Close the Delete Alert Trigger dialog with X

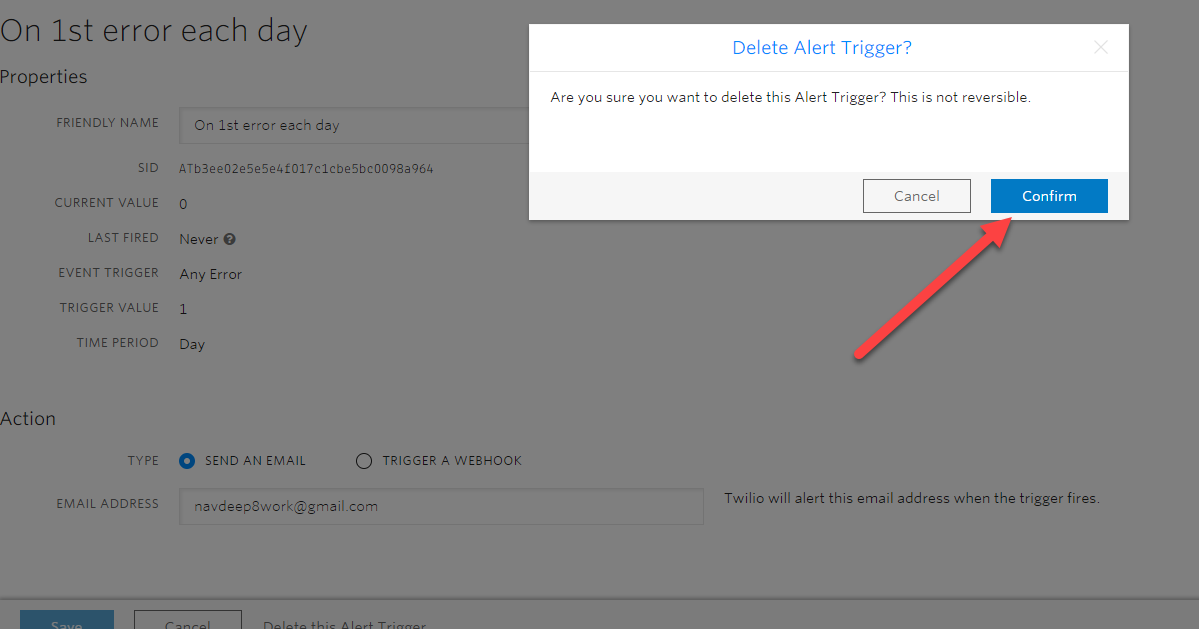click(x=1100, y=48)
